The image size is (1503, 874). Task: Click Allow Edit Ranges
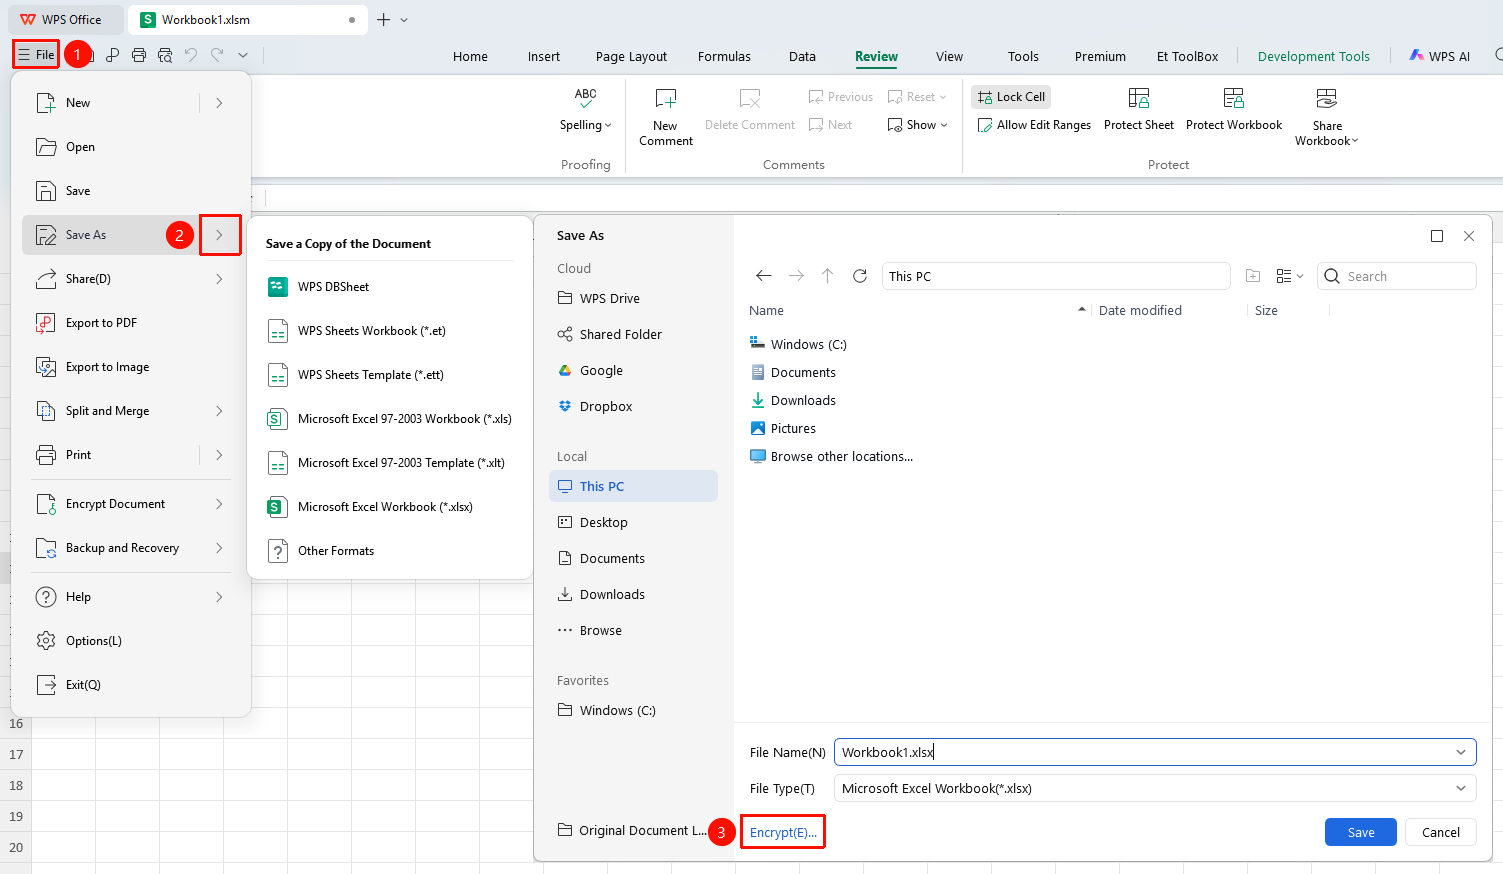pos(1034,125)
